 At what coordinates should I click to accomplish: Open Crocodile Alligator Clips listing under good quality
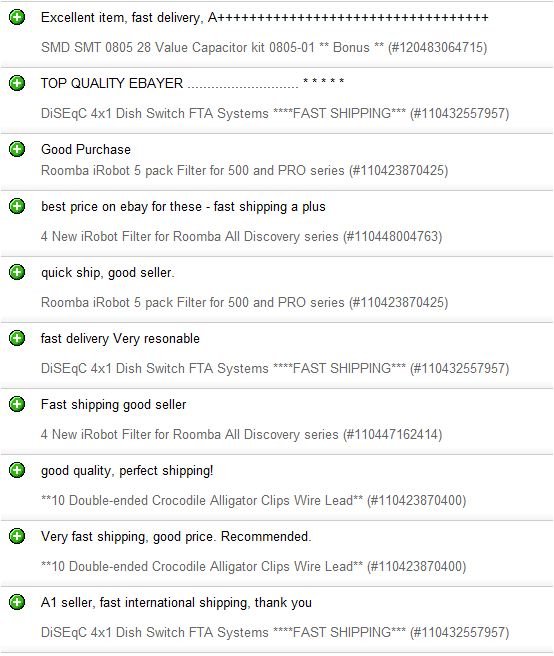coord(254,500)
